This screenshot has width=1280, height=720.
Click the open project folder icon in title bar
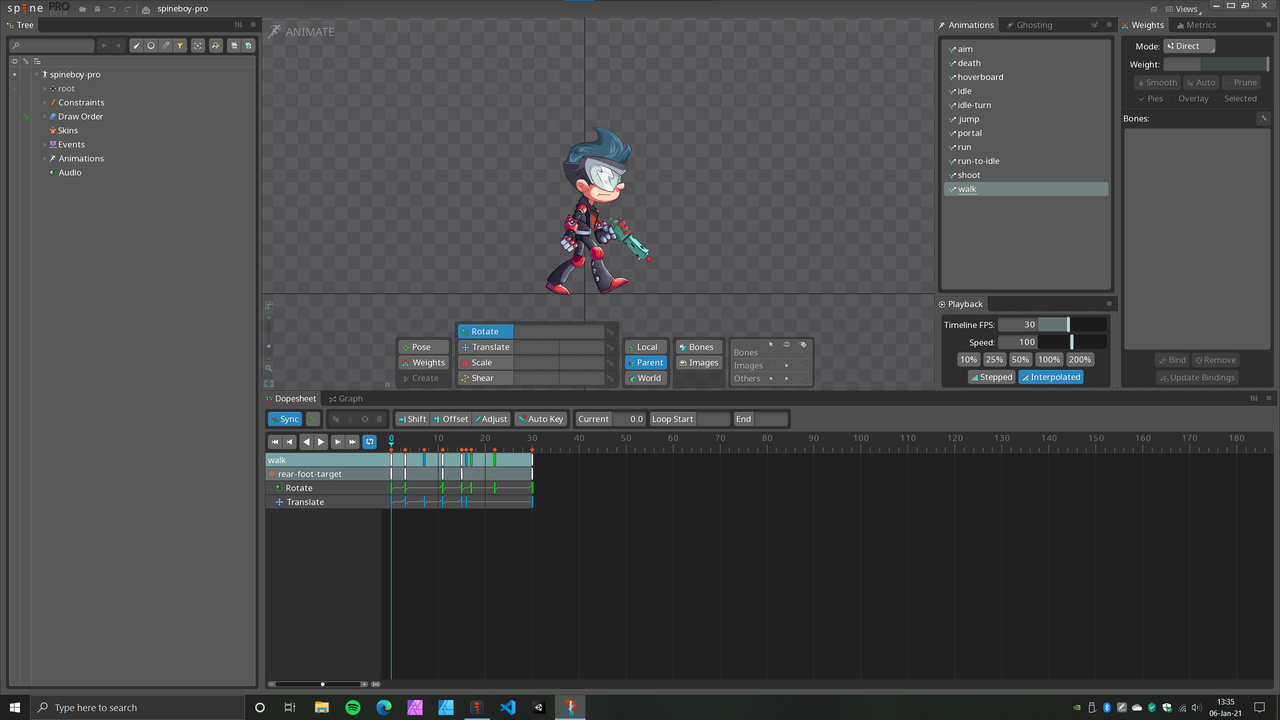(x=80, y=9)
